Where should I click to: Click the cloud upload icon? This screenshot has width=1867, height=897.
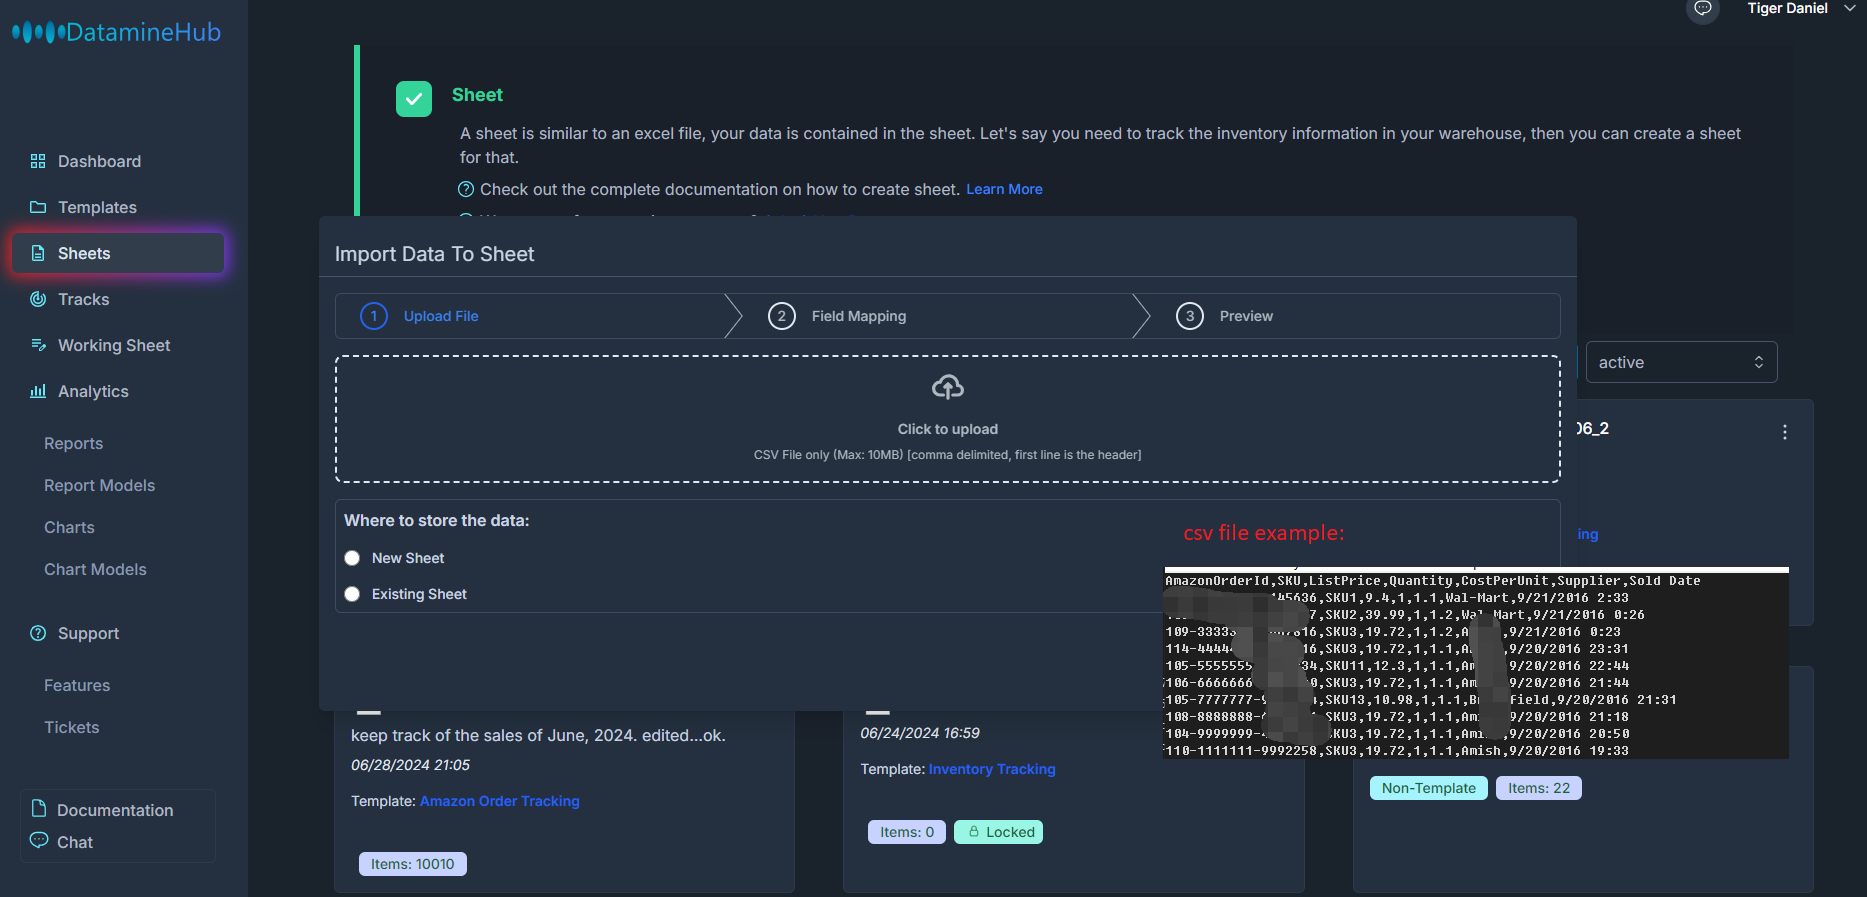point(948,387)
